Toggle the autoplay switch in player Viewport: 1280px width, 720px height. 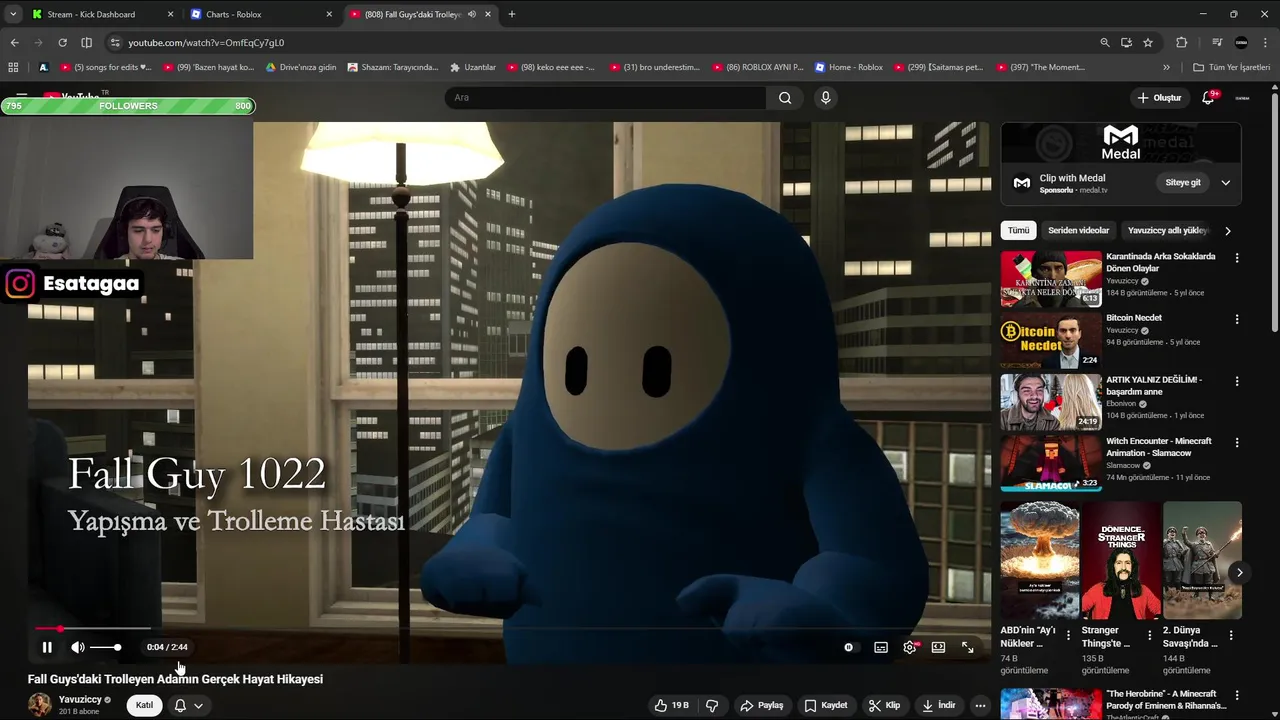point(849,647)
